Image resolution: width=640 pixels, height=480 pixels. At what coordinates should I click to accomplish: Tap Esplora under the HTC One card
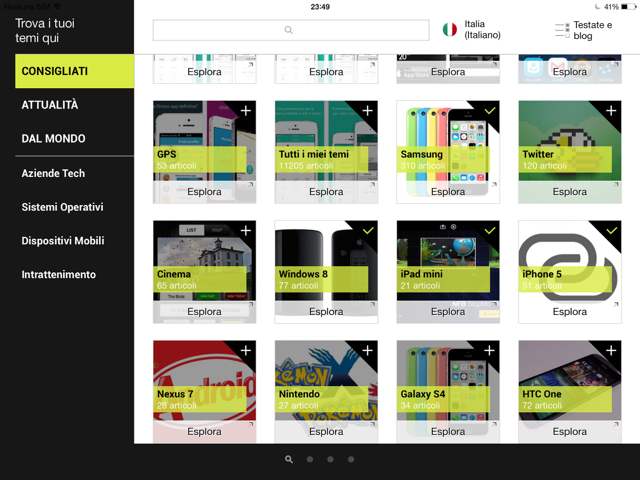(x=570, y=432)
